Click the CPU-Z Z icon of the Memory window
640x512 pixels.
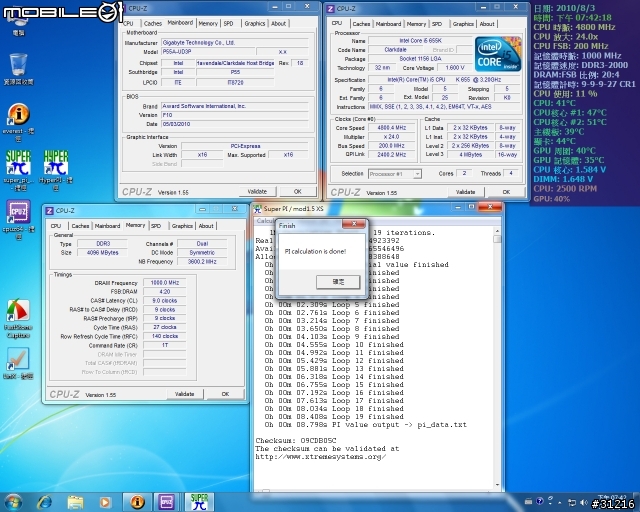tap(49, 211)
